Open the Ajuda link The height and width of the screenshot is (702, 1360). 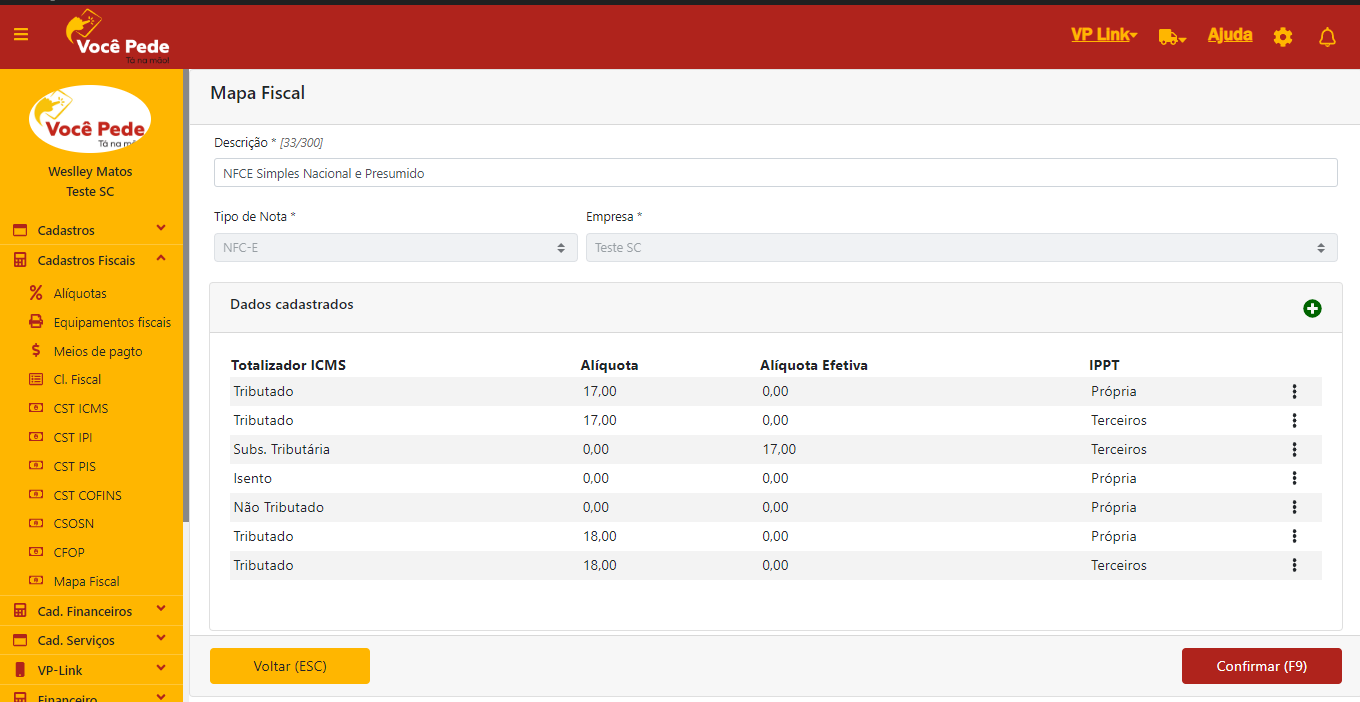tap(1229, 35)
